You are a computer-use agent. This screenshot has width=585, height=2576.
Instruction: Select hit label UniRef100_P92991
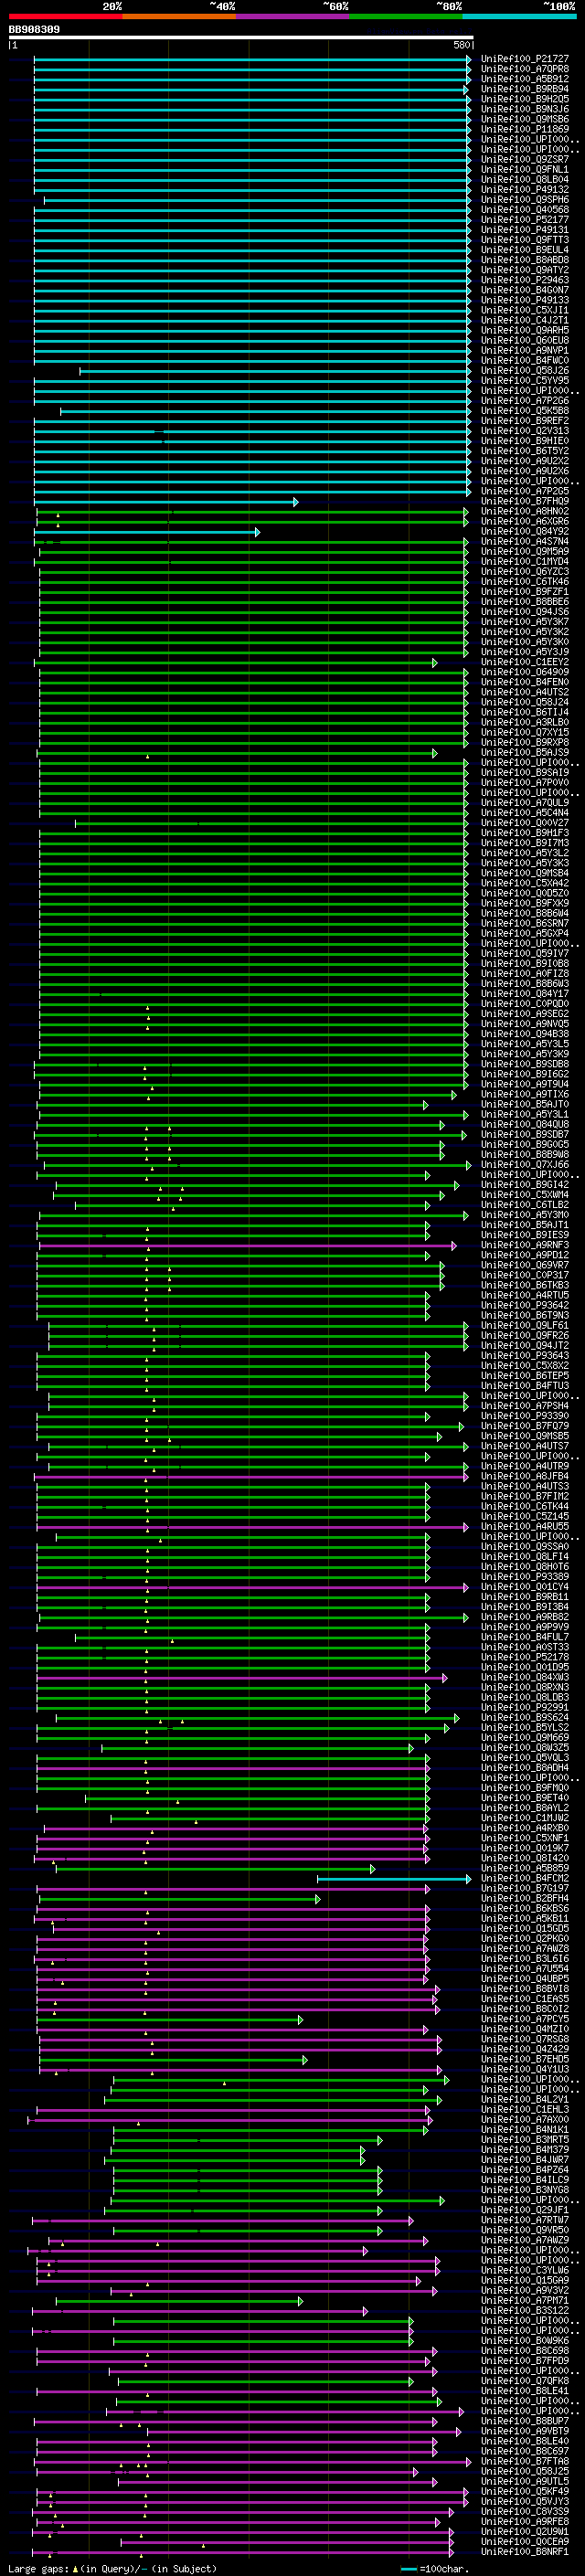(x=525, y=1707)
